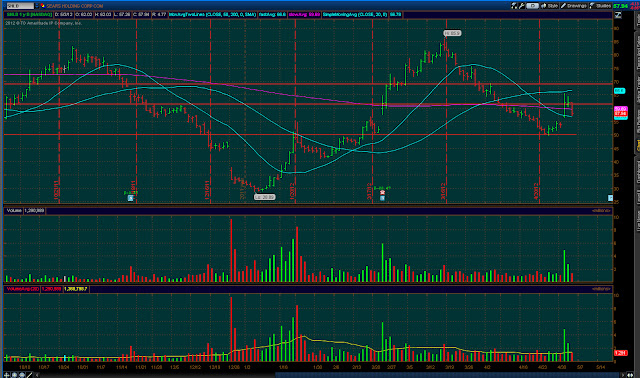Click the Volume study label
Screen dimensions: 640x378
(x=14, y=211)
